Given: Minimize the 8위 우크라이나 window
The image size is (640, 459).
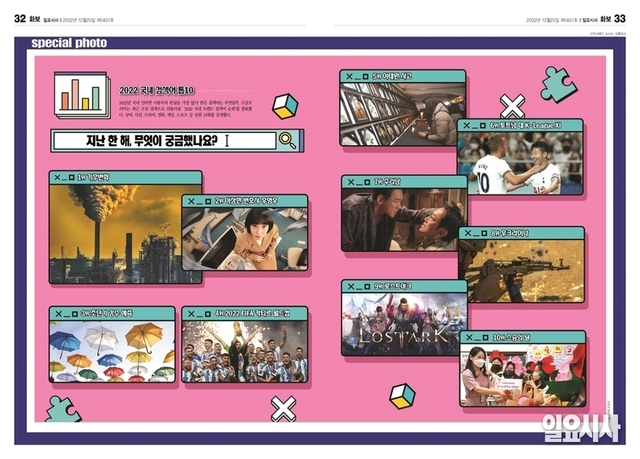Looking at the screenshot, I should [476, 235].
